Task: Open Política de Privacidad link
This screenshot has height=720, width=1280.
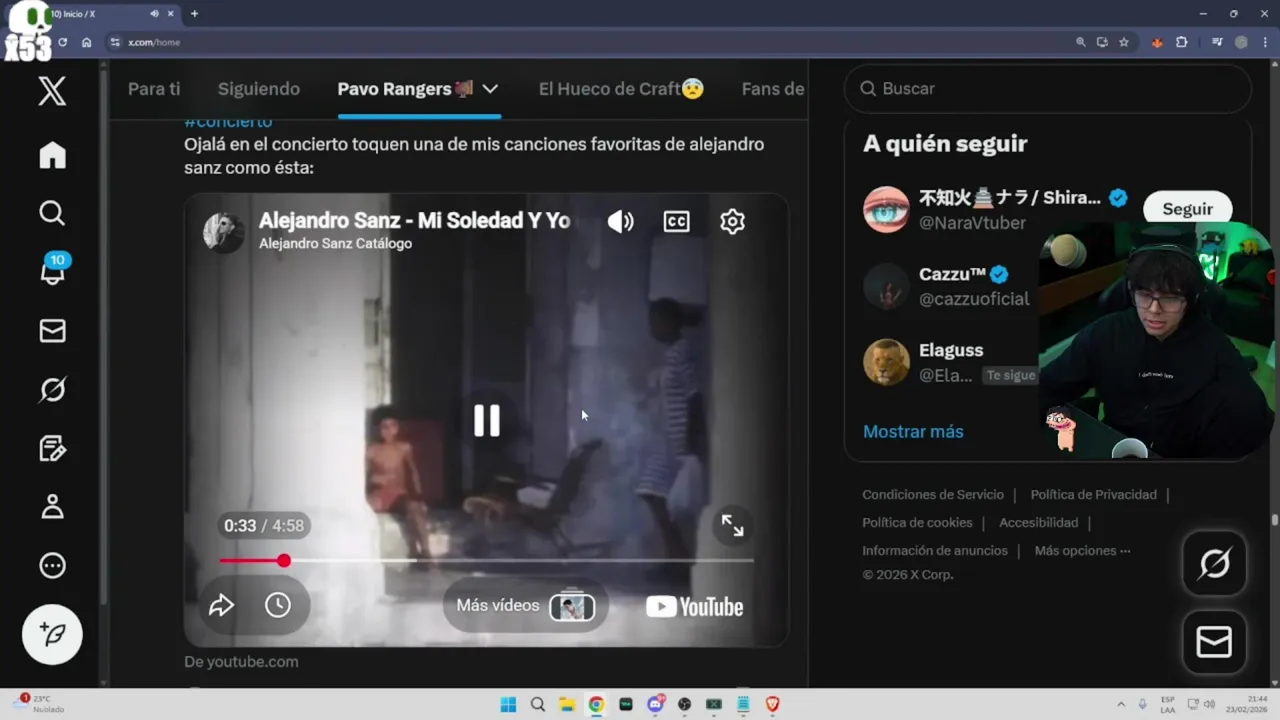Action: tap(1093, 495)
